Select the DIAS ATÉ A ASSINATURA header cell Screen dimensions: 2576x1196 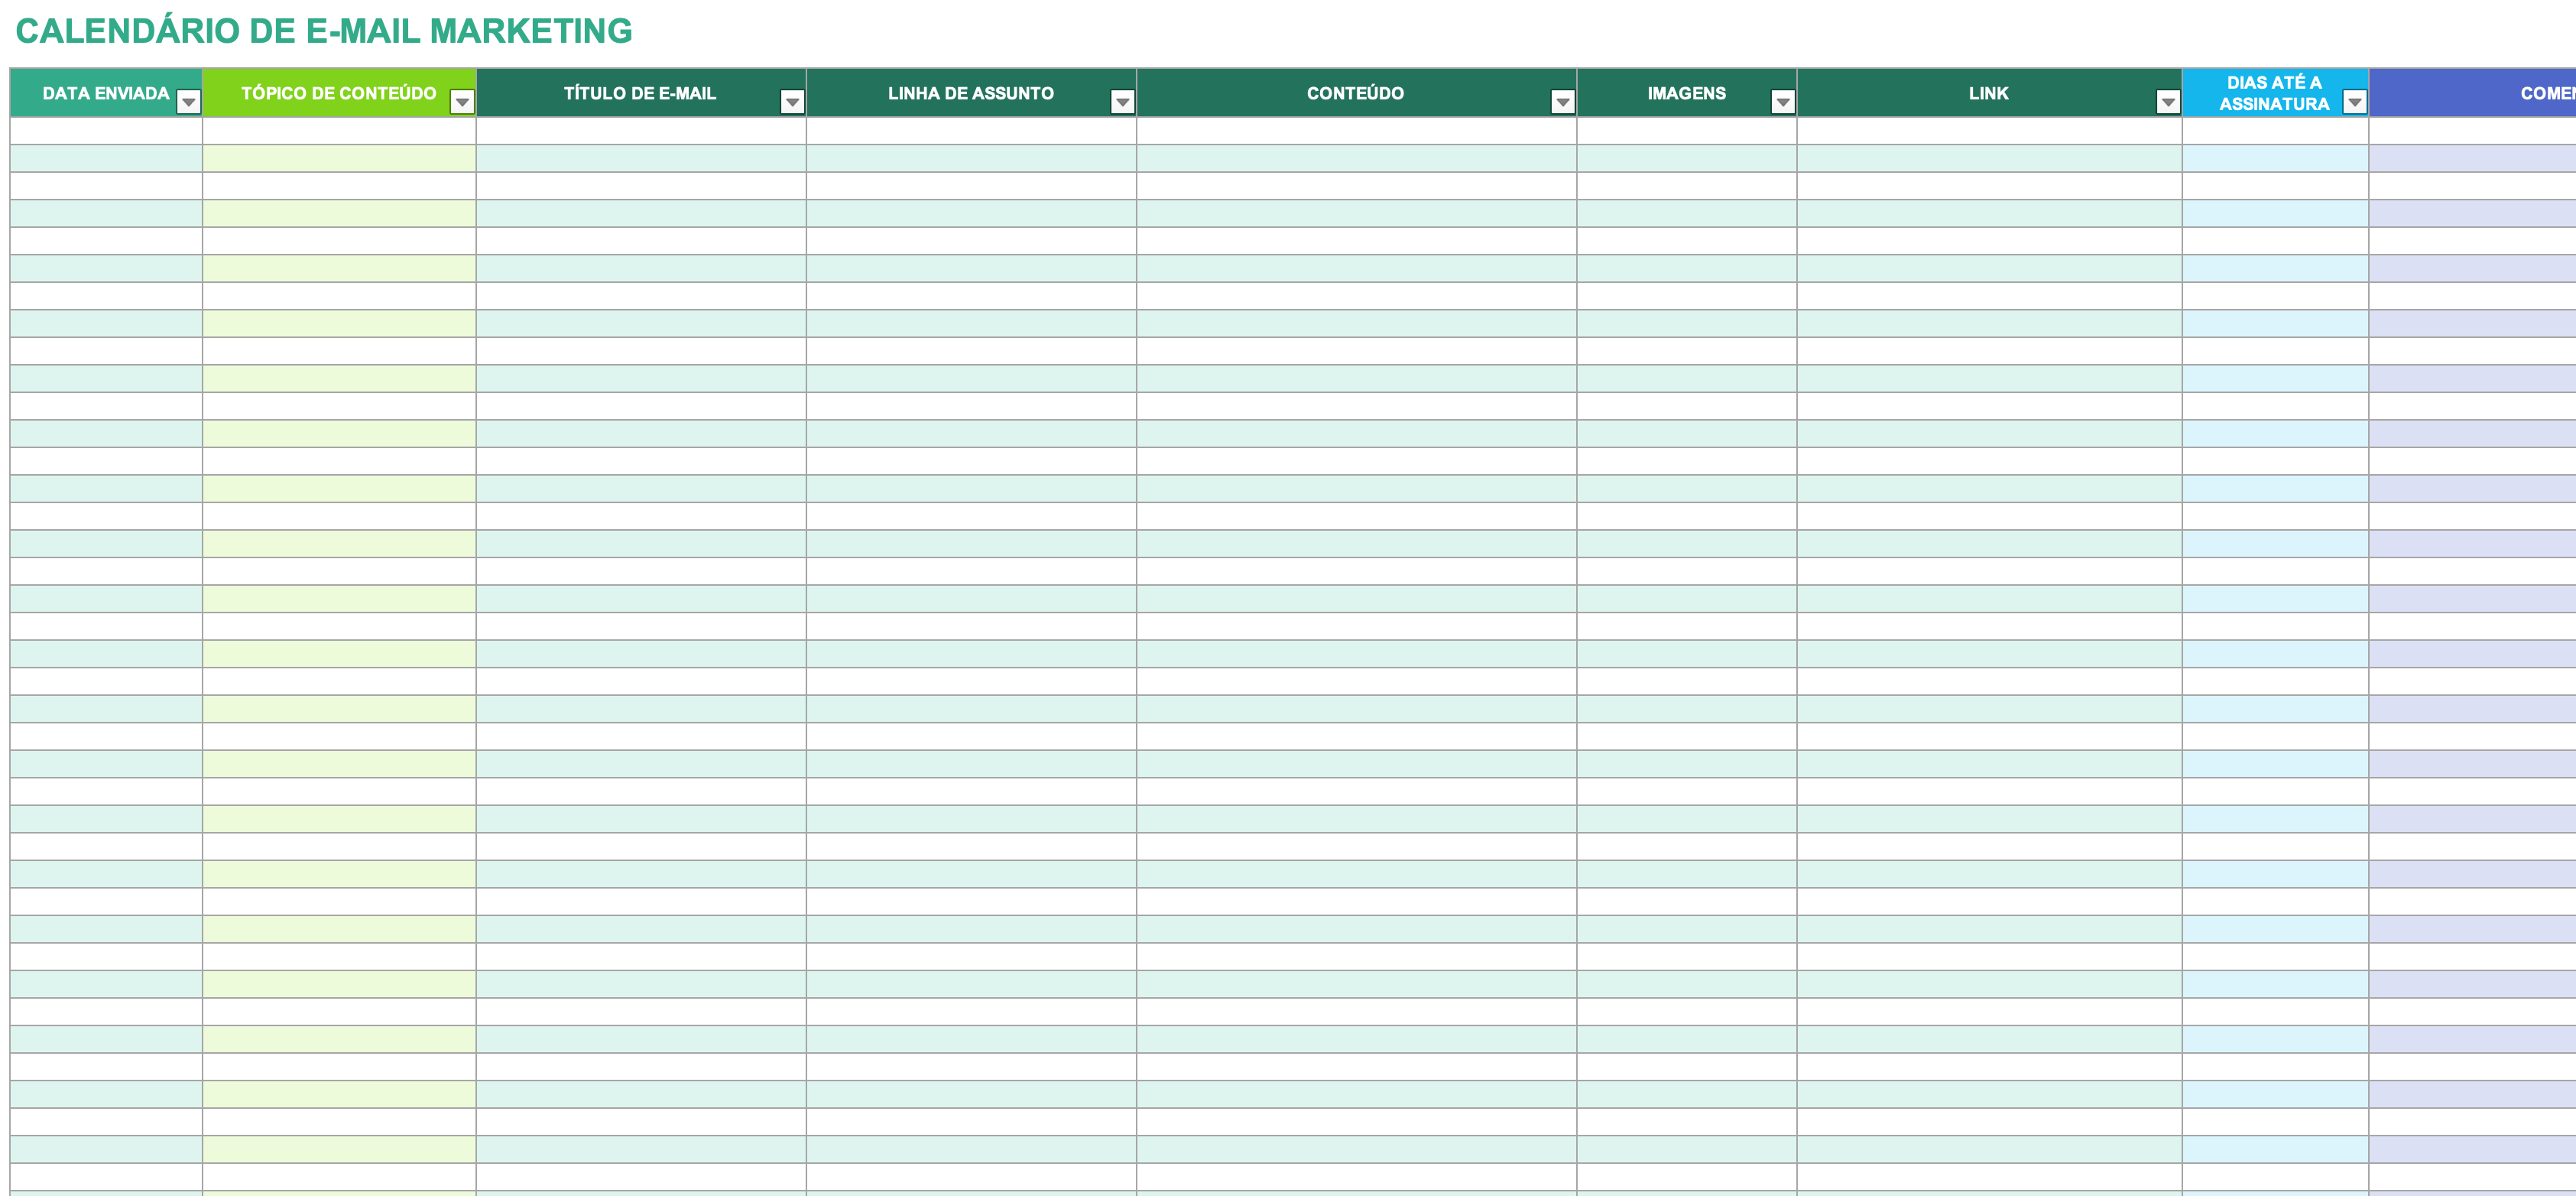click(x=2275, y=93)
